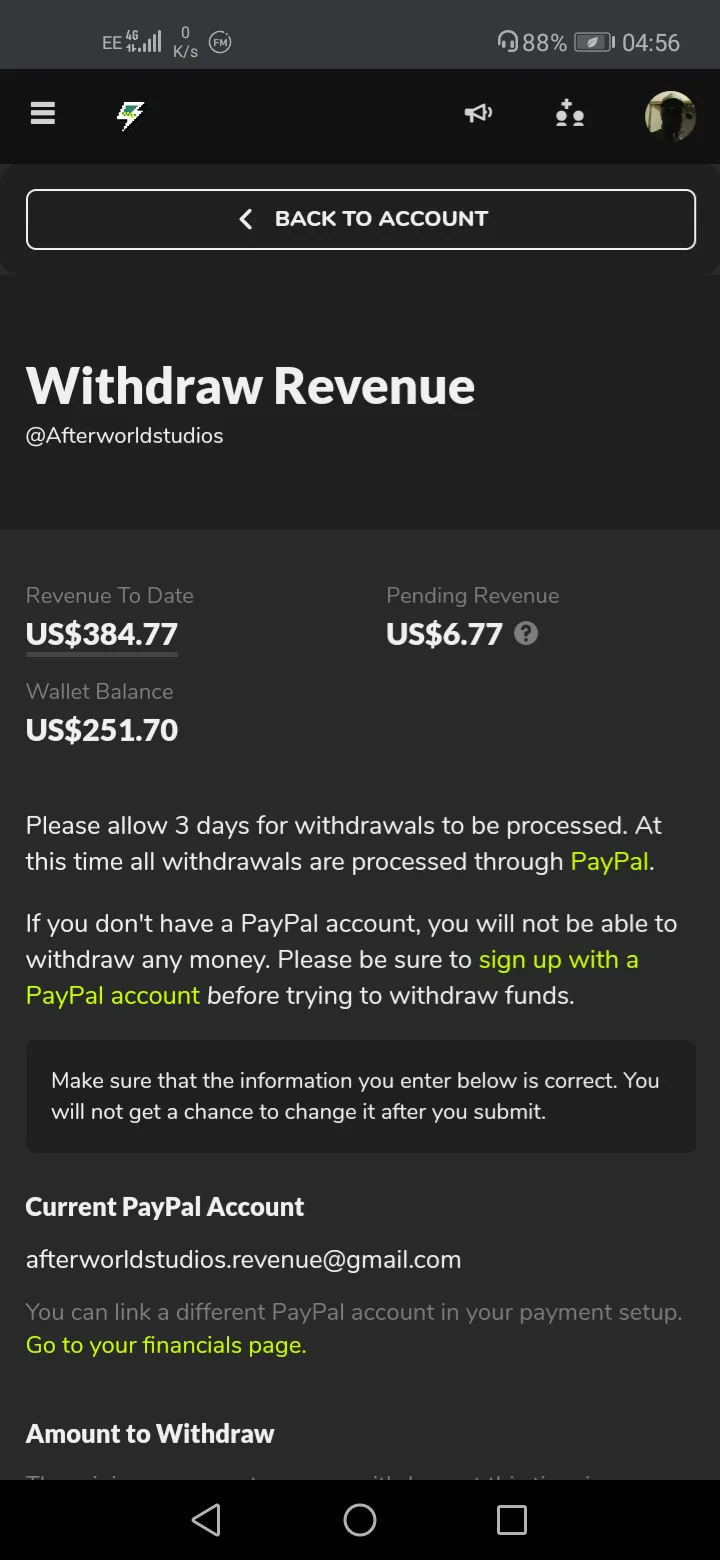Image resolution: width=720 pixels, height=1560 pixels.
Task: Open the megaphone announcements icon
Action: pyautogui.click(x=479, y=114)
